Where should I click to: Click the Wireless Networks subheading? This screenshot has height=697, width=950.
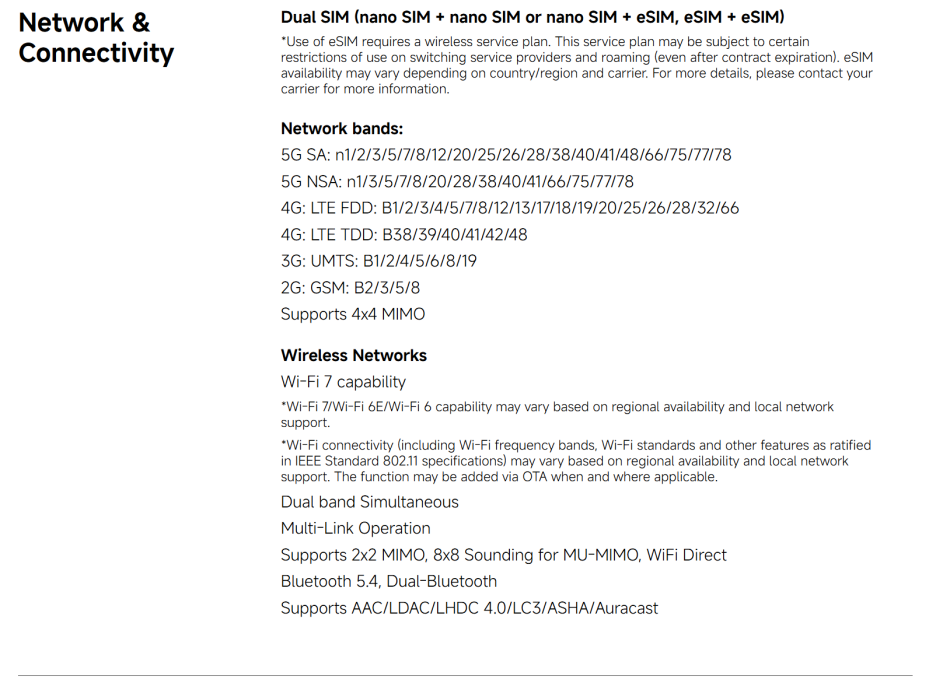(353, 355)
